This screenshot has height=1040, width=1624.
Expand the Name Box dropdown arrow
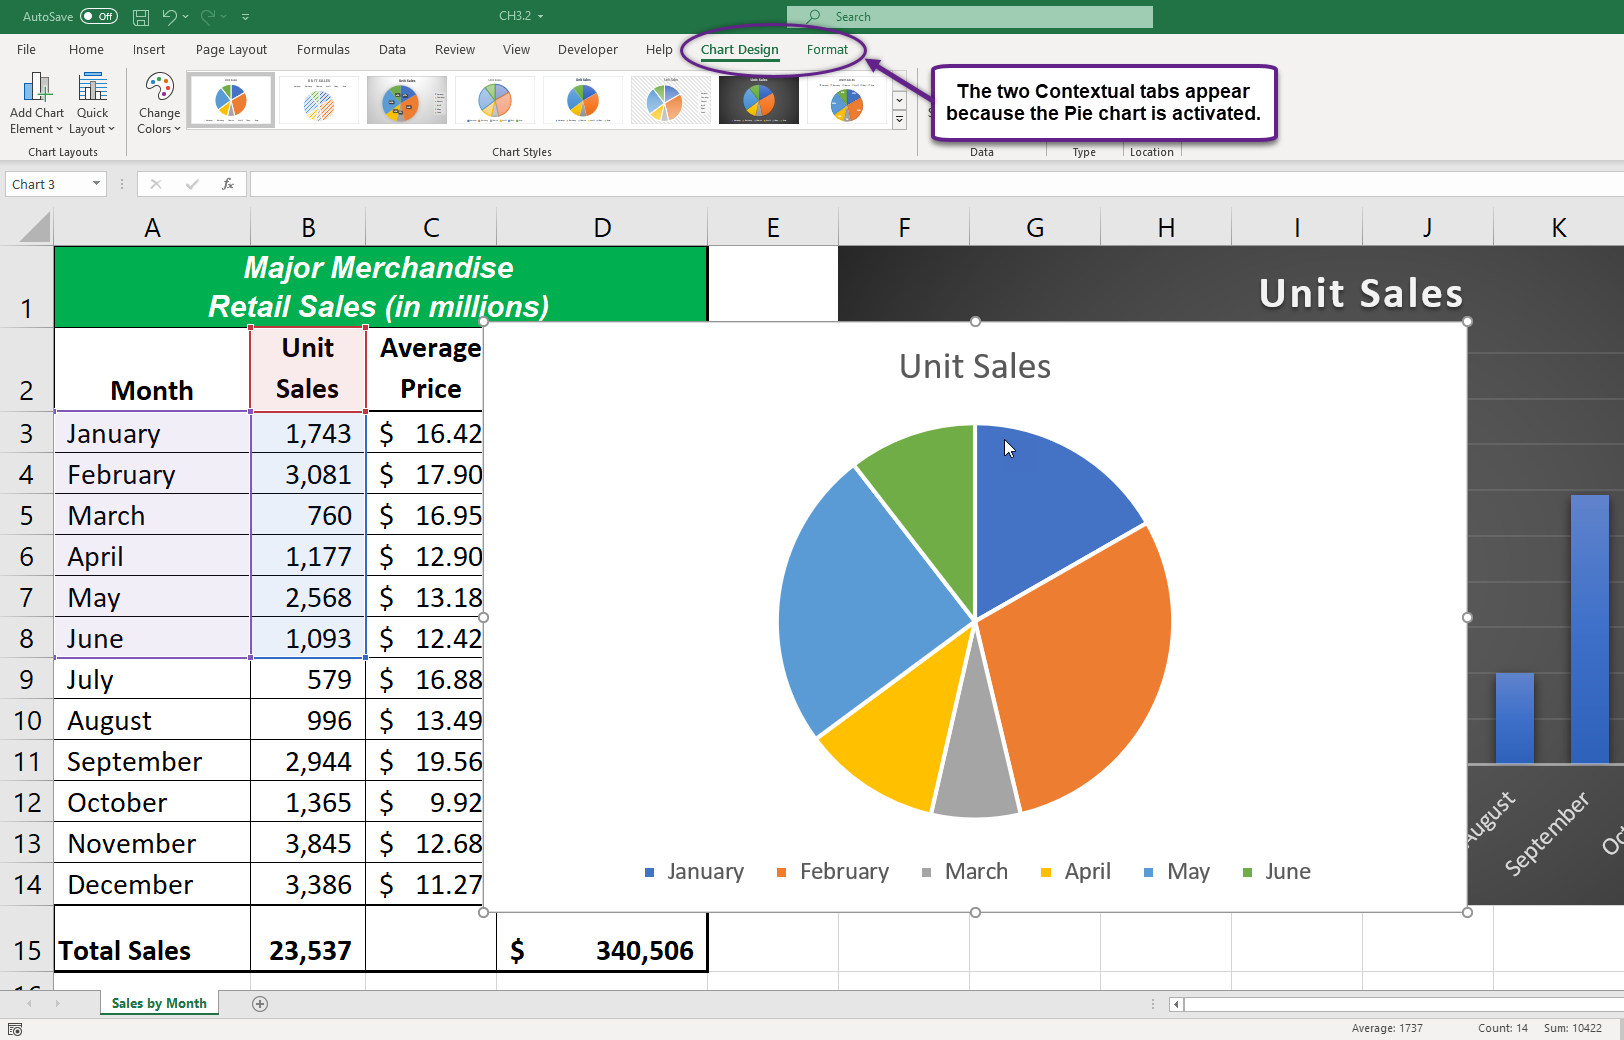pyautogui.click(x=96, y=184)
